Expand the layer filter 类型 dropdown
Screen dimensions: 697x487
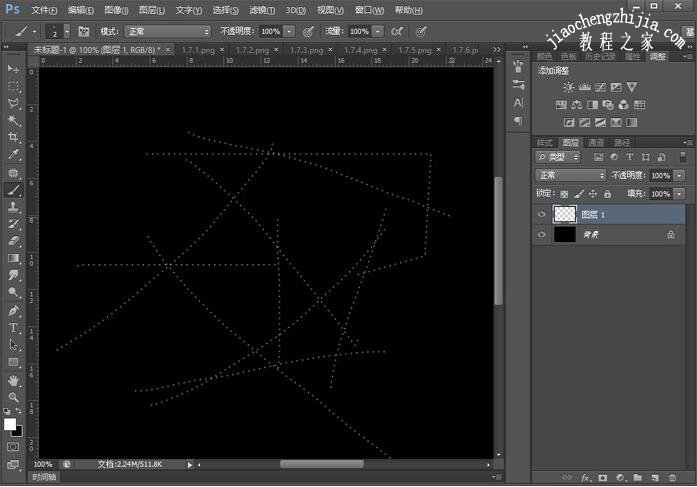[564, 158]
